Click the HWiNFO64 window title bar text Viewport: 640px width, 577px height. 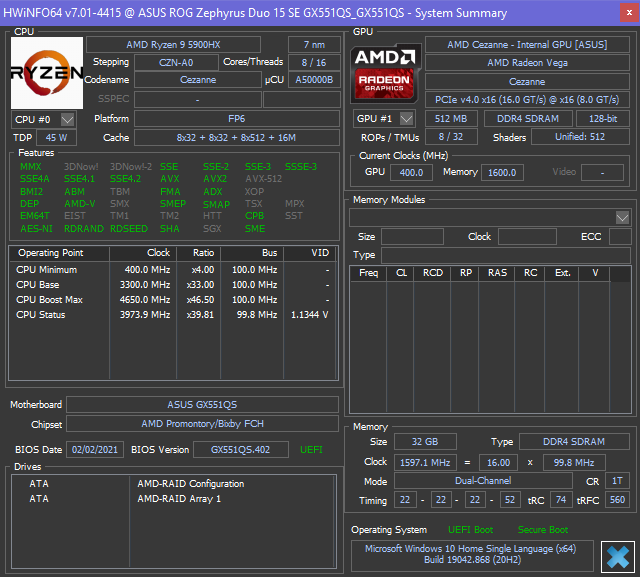pyautogui.click(x=255, y=13)
